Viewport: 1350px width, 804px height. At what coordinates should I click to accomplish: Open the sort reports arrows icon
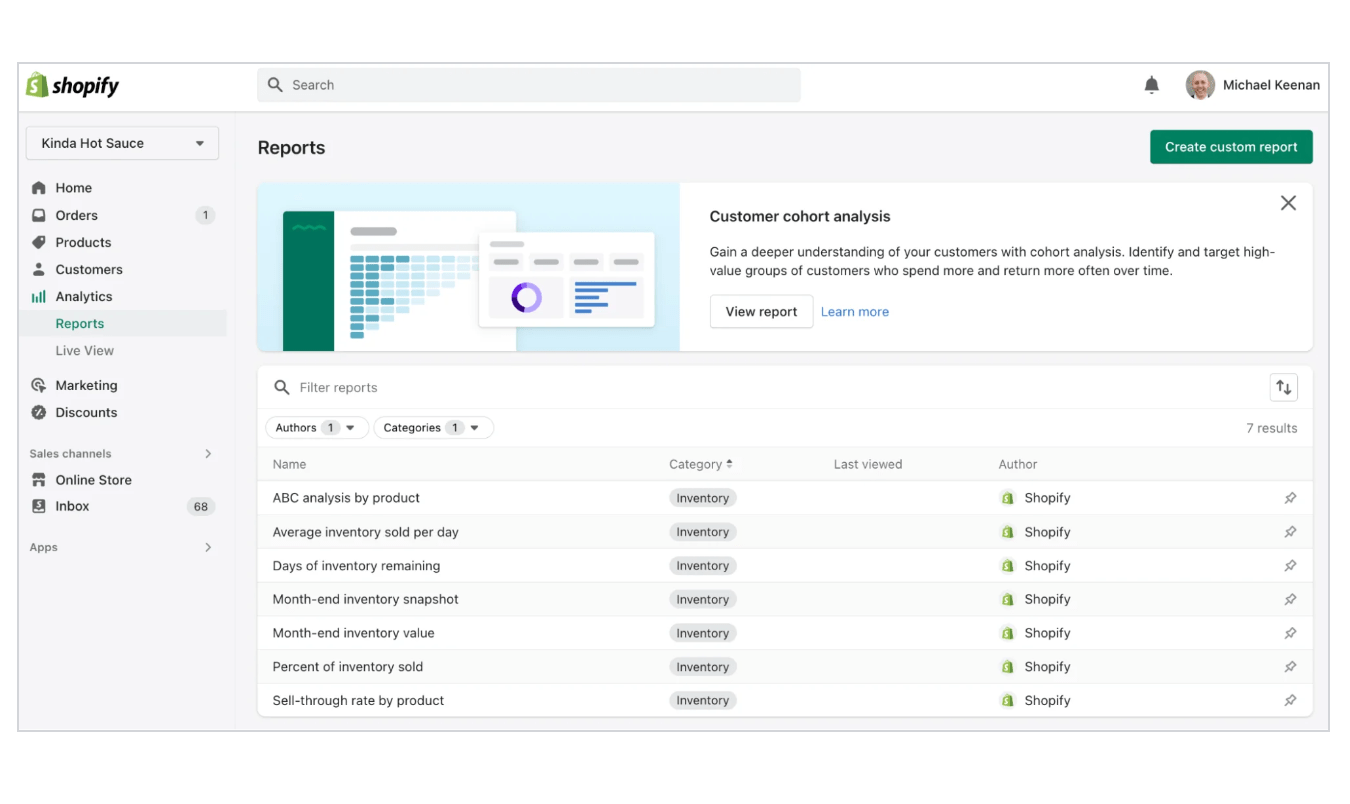(1283, 388)
